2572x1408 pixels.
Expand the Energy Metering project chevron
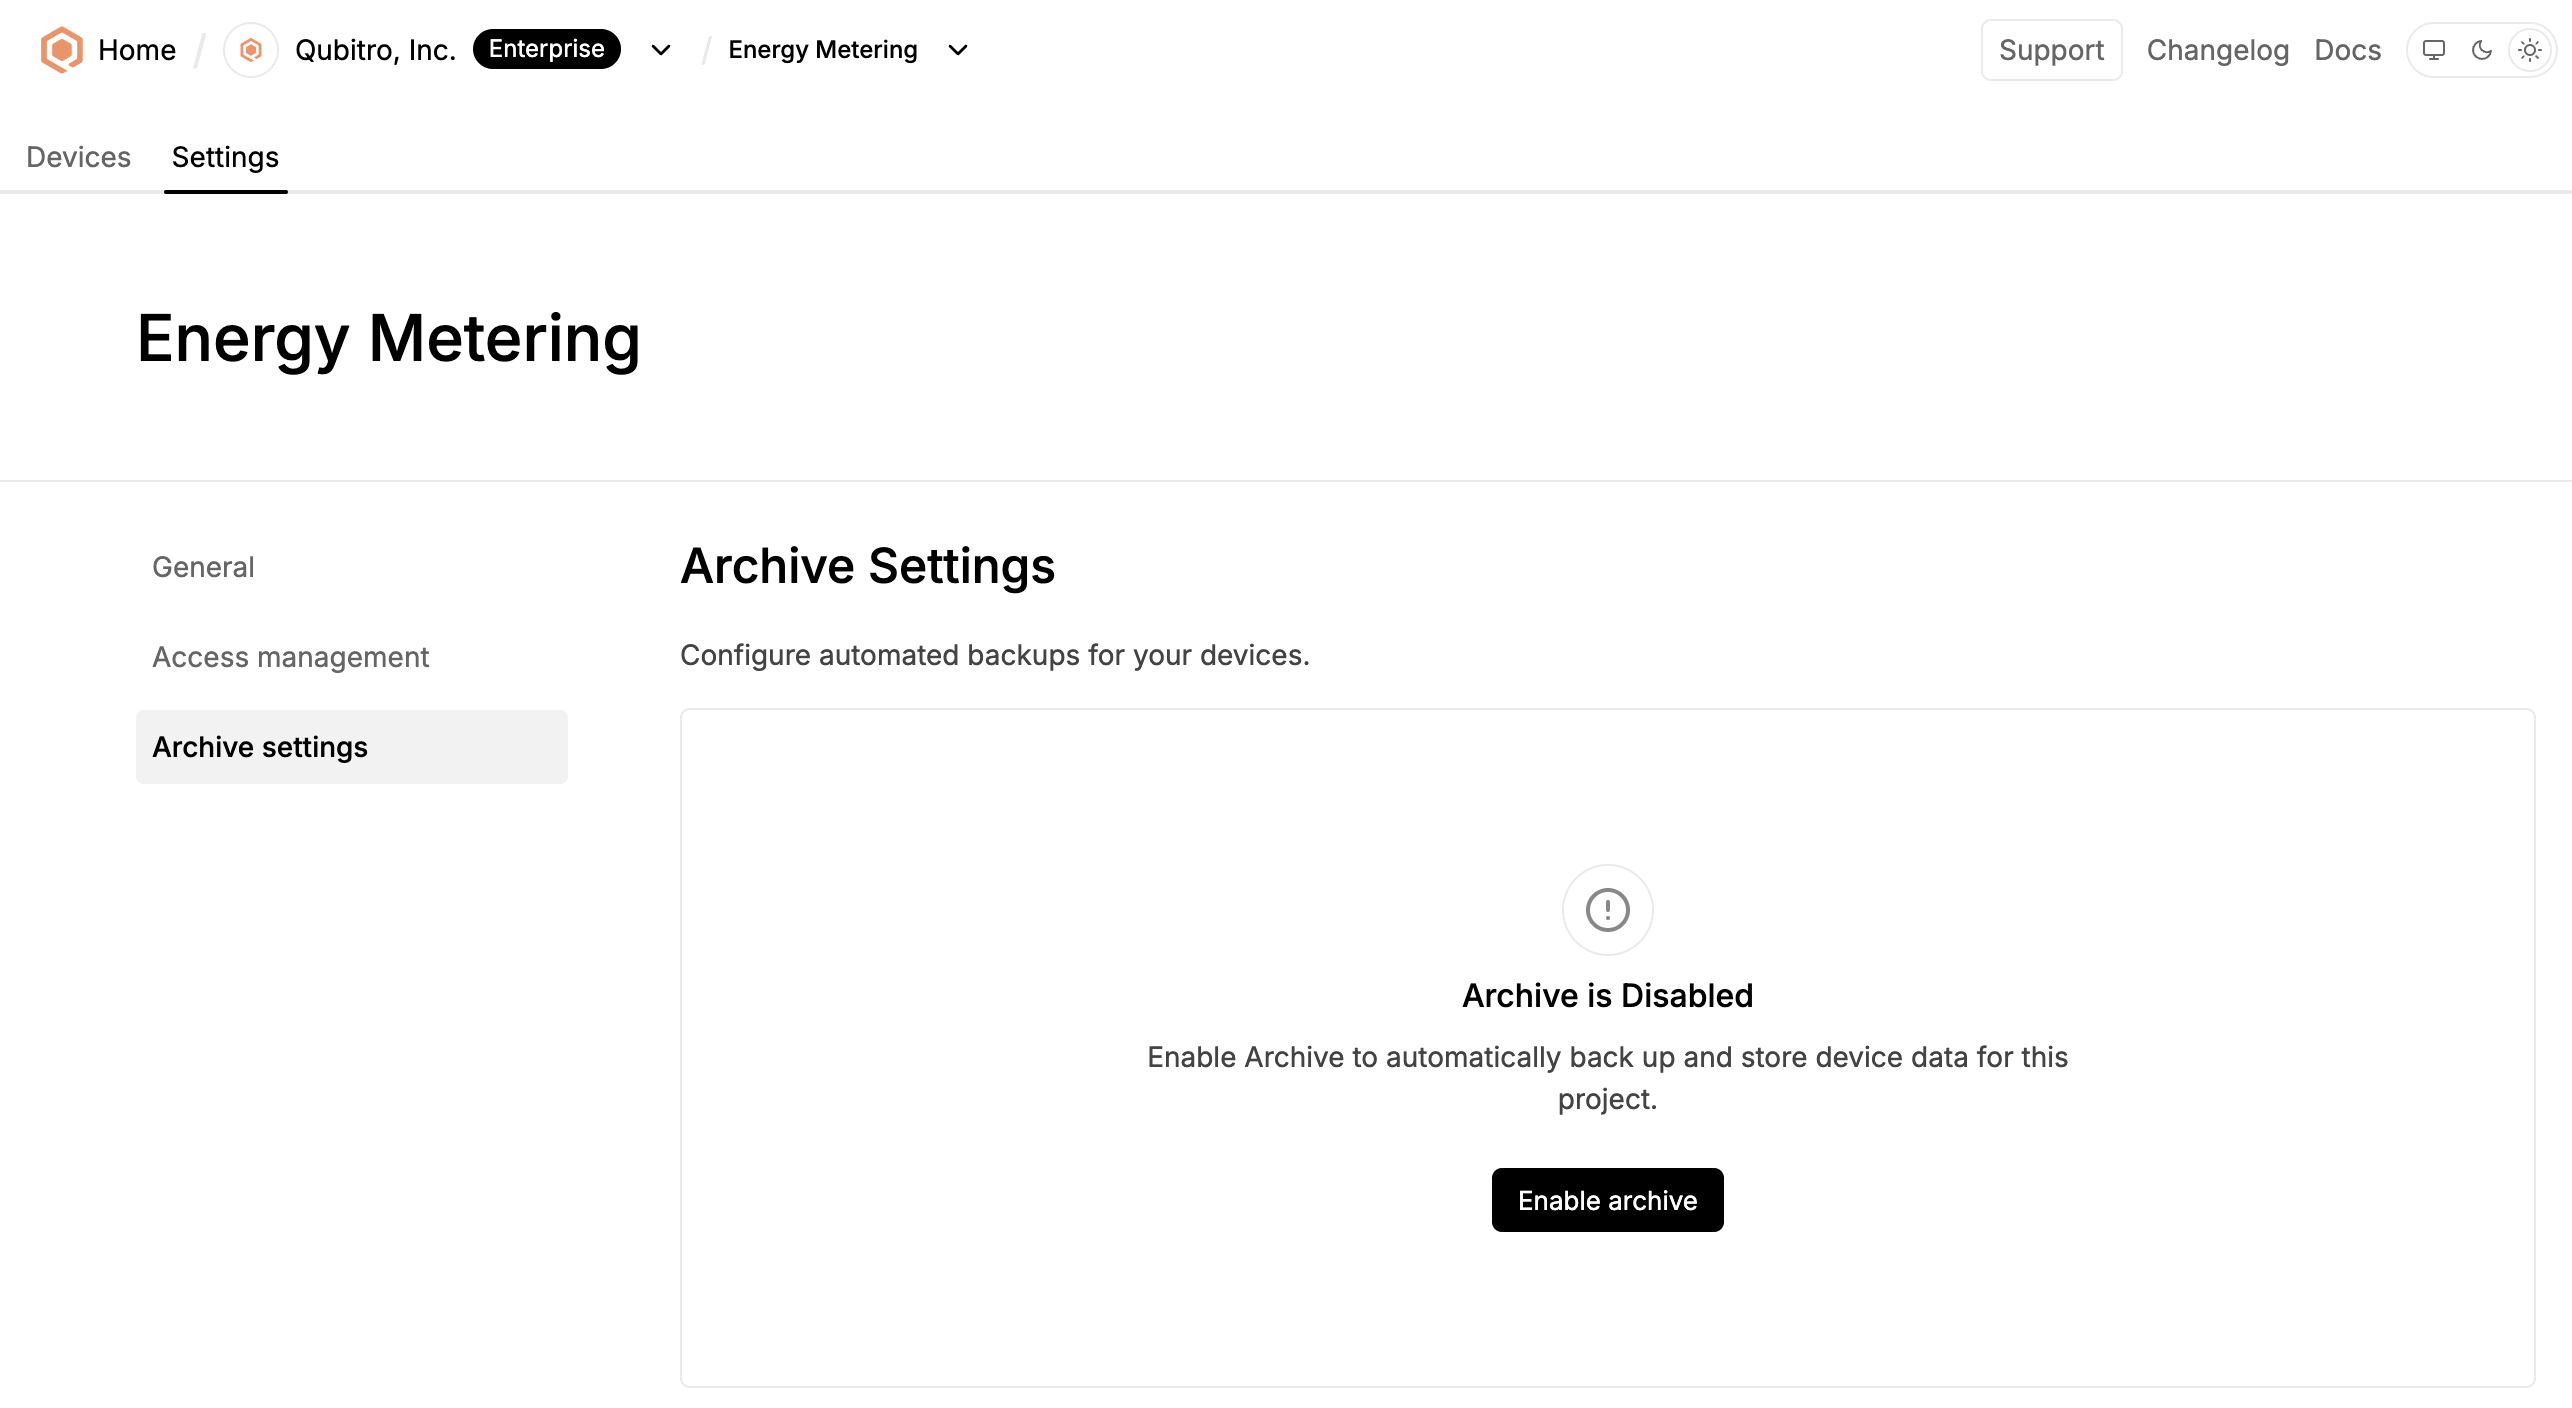pos(958,50)
